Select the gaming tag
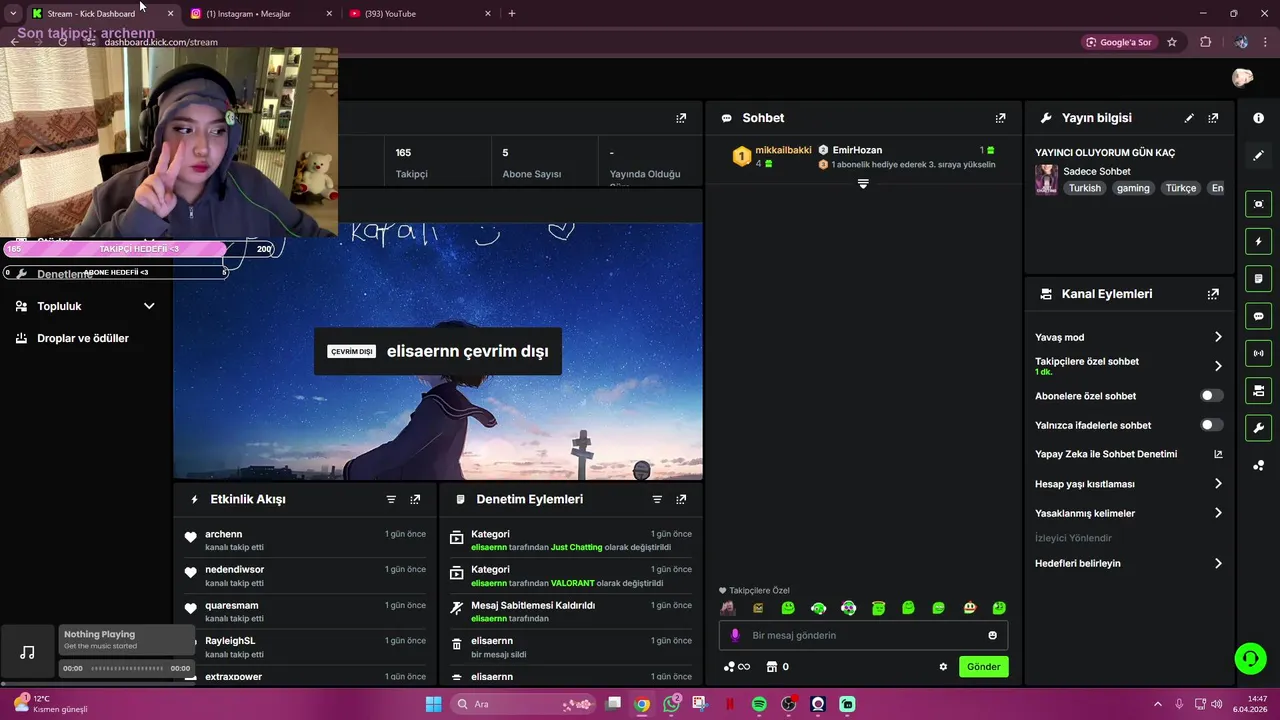Screen dimensions: 1280x720 point(1133,188)
